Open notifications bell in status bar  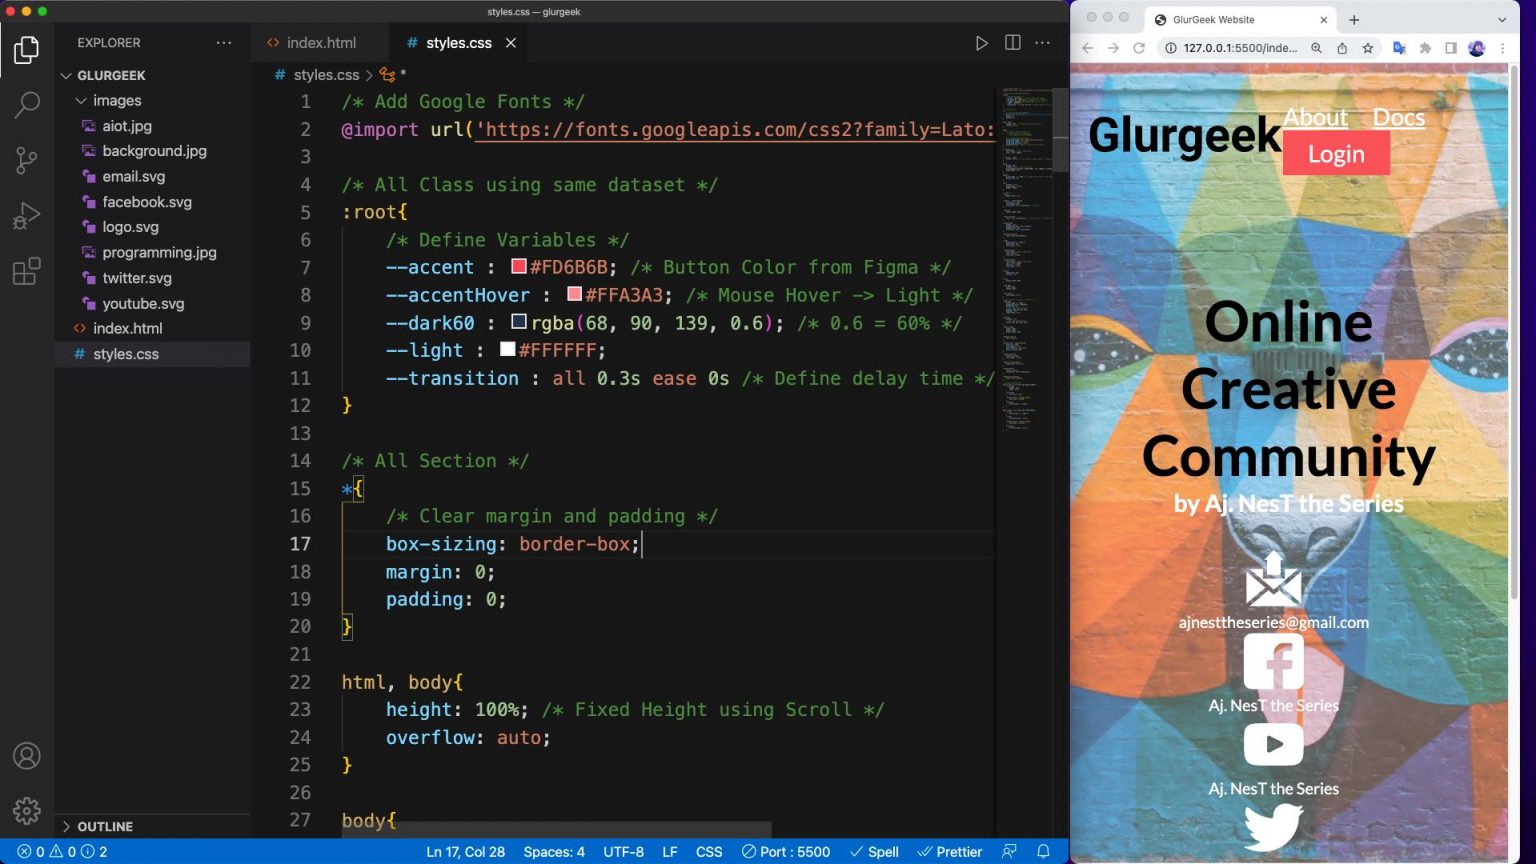click(1043, 851)
